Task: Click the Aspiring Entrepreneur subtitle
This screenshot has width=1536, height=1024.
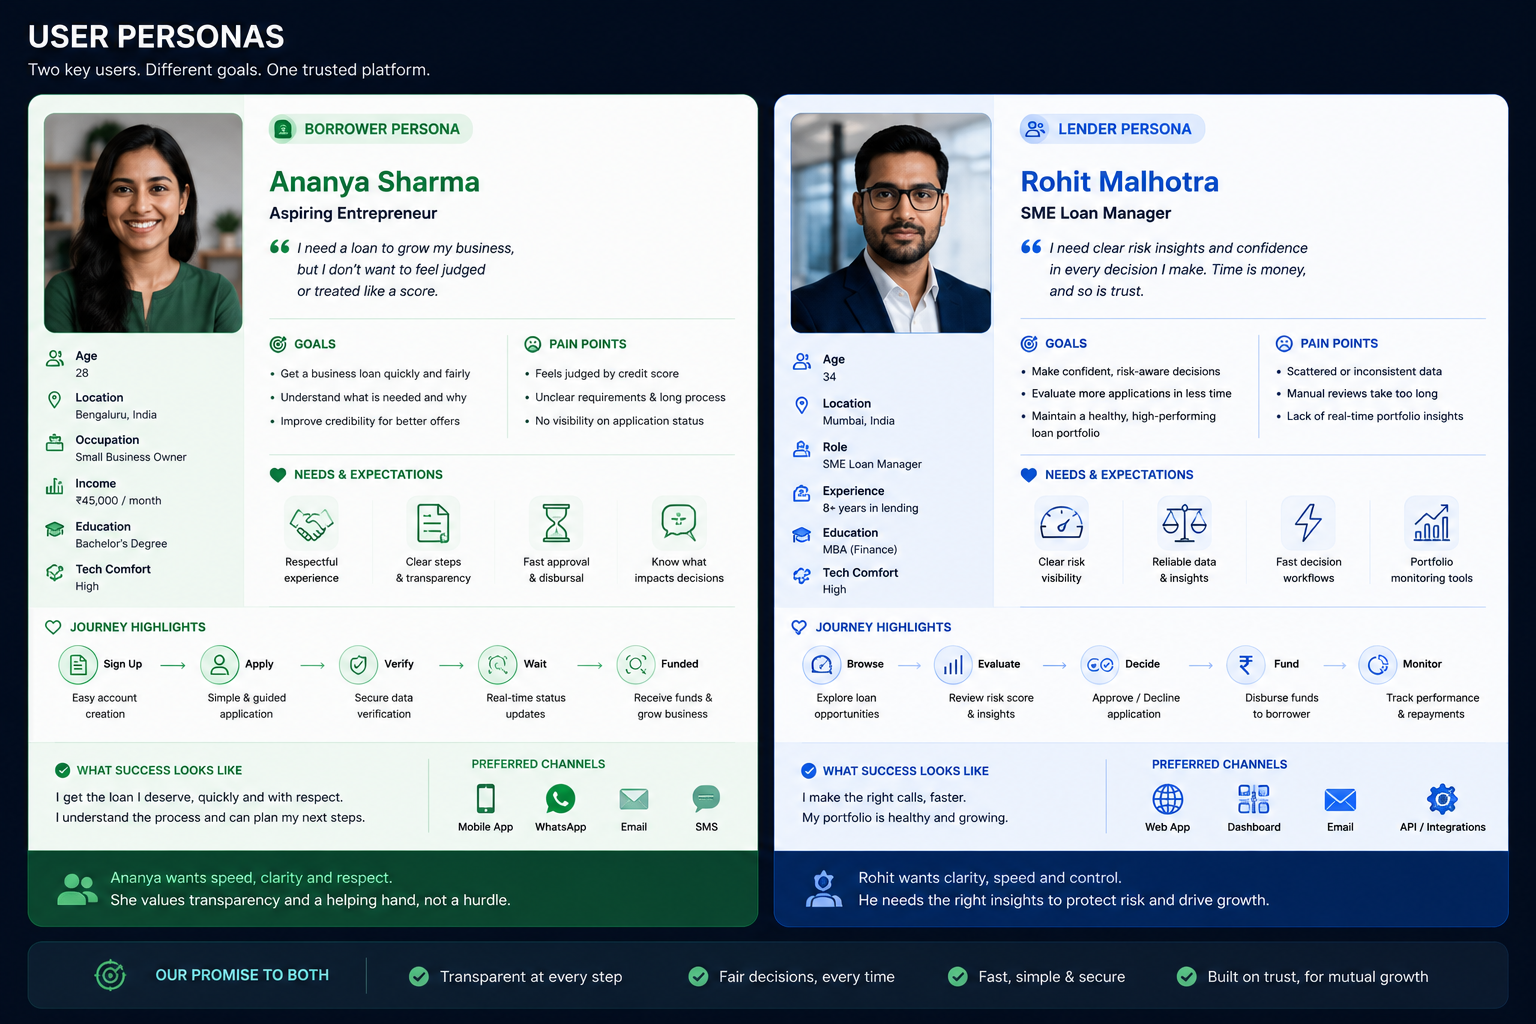Action: pyautogui.click(x=353, y=213)
